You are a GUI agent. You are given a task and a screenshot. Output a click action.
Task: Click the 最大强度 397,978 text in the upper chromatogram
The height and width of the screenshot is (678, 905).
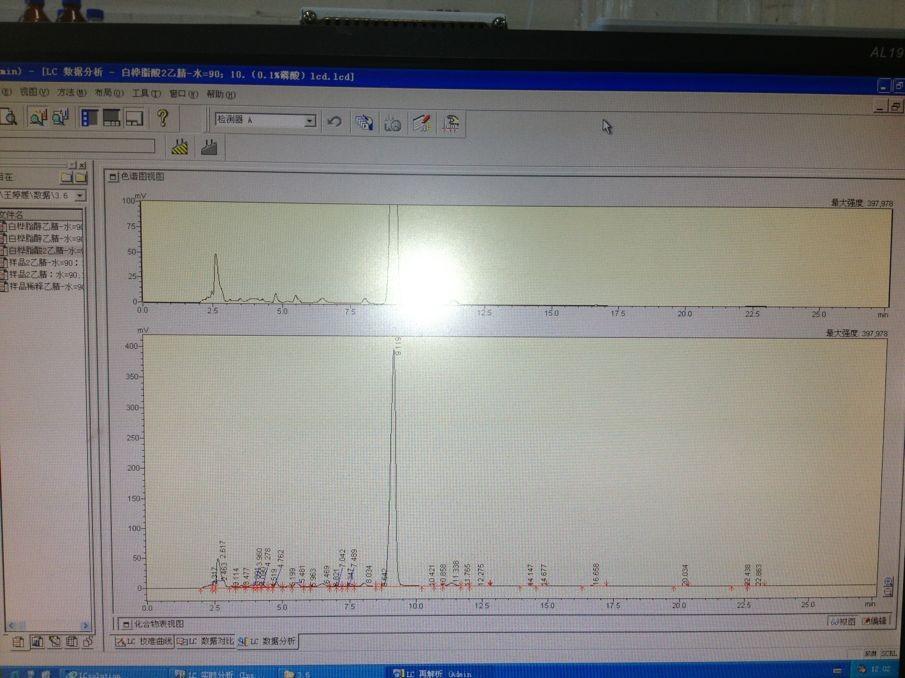pos(862,203)
